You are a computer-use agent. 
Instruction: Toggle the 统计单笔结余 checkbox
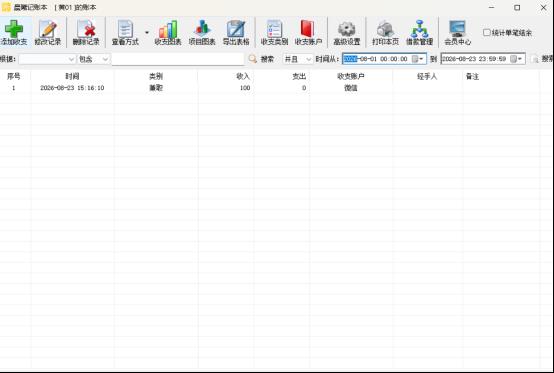tap(487, 32)
